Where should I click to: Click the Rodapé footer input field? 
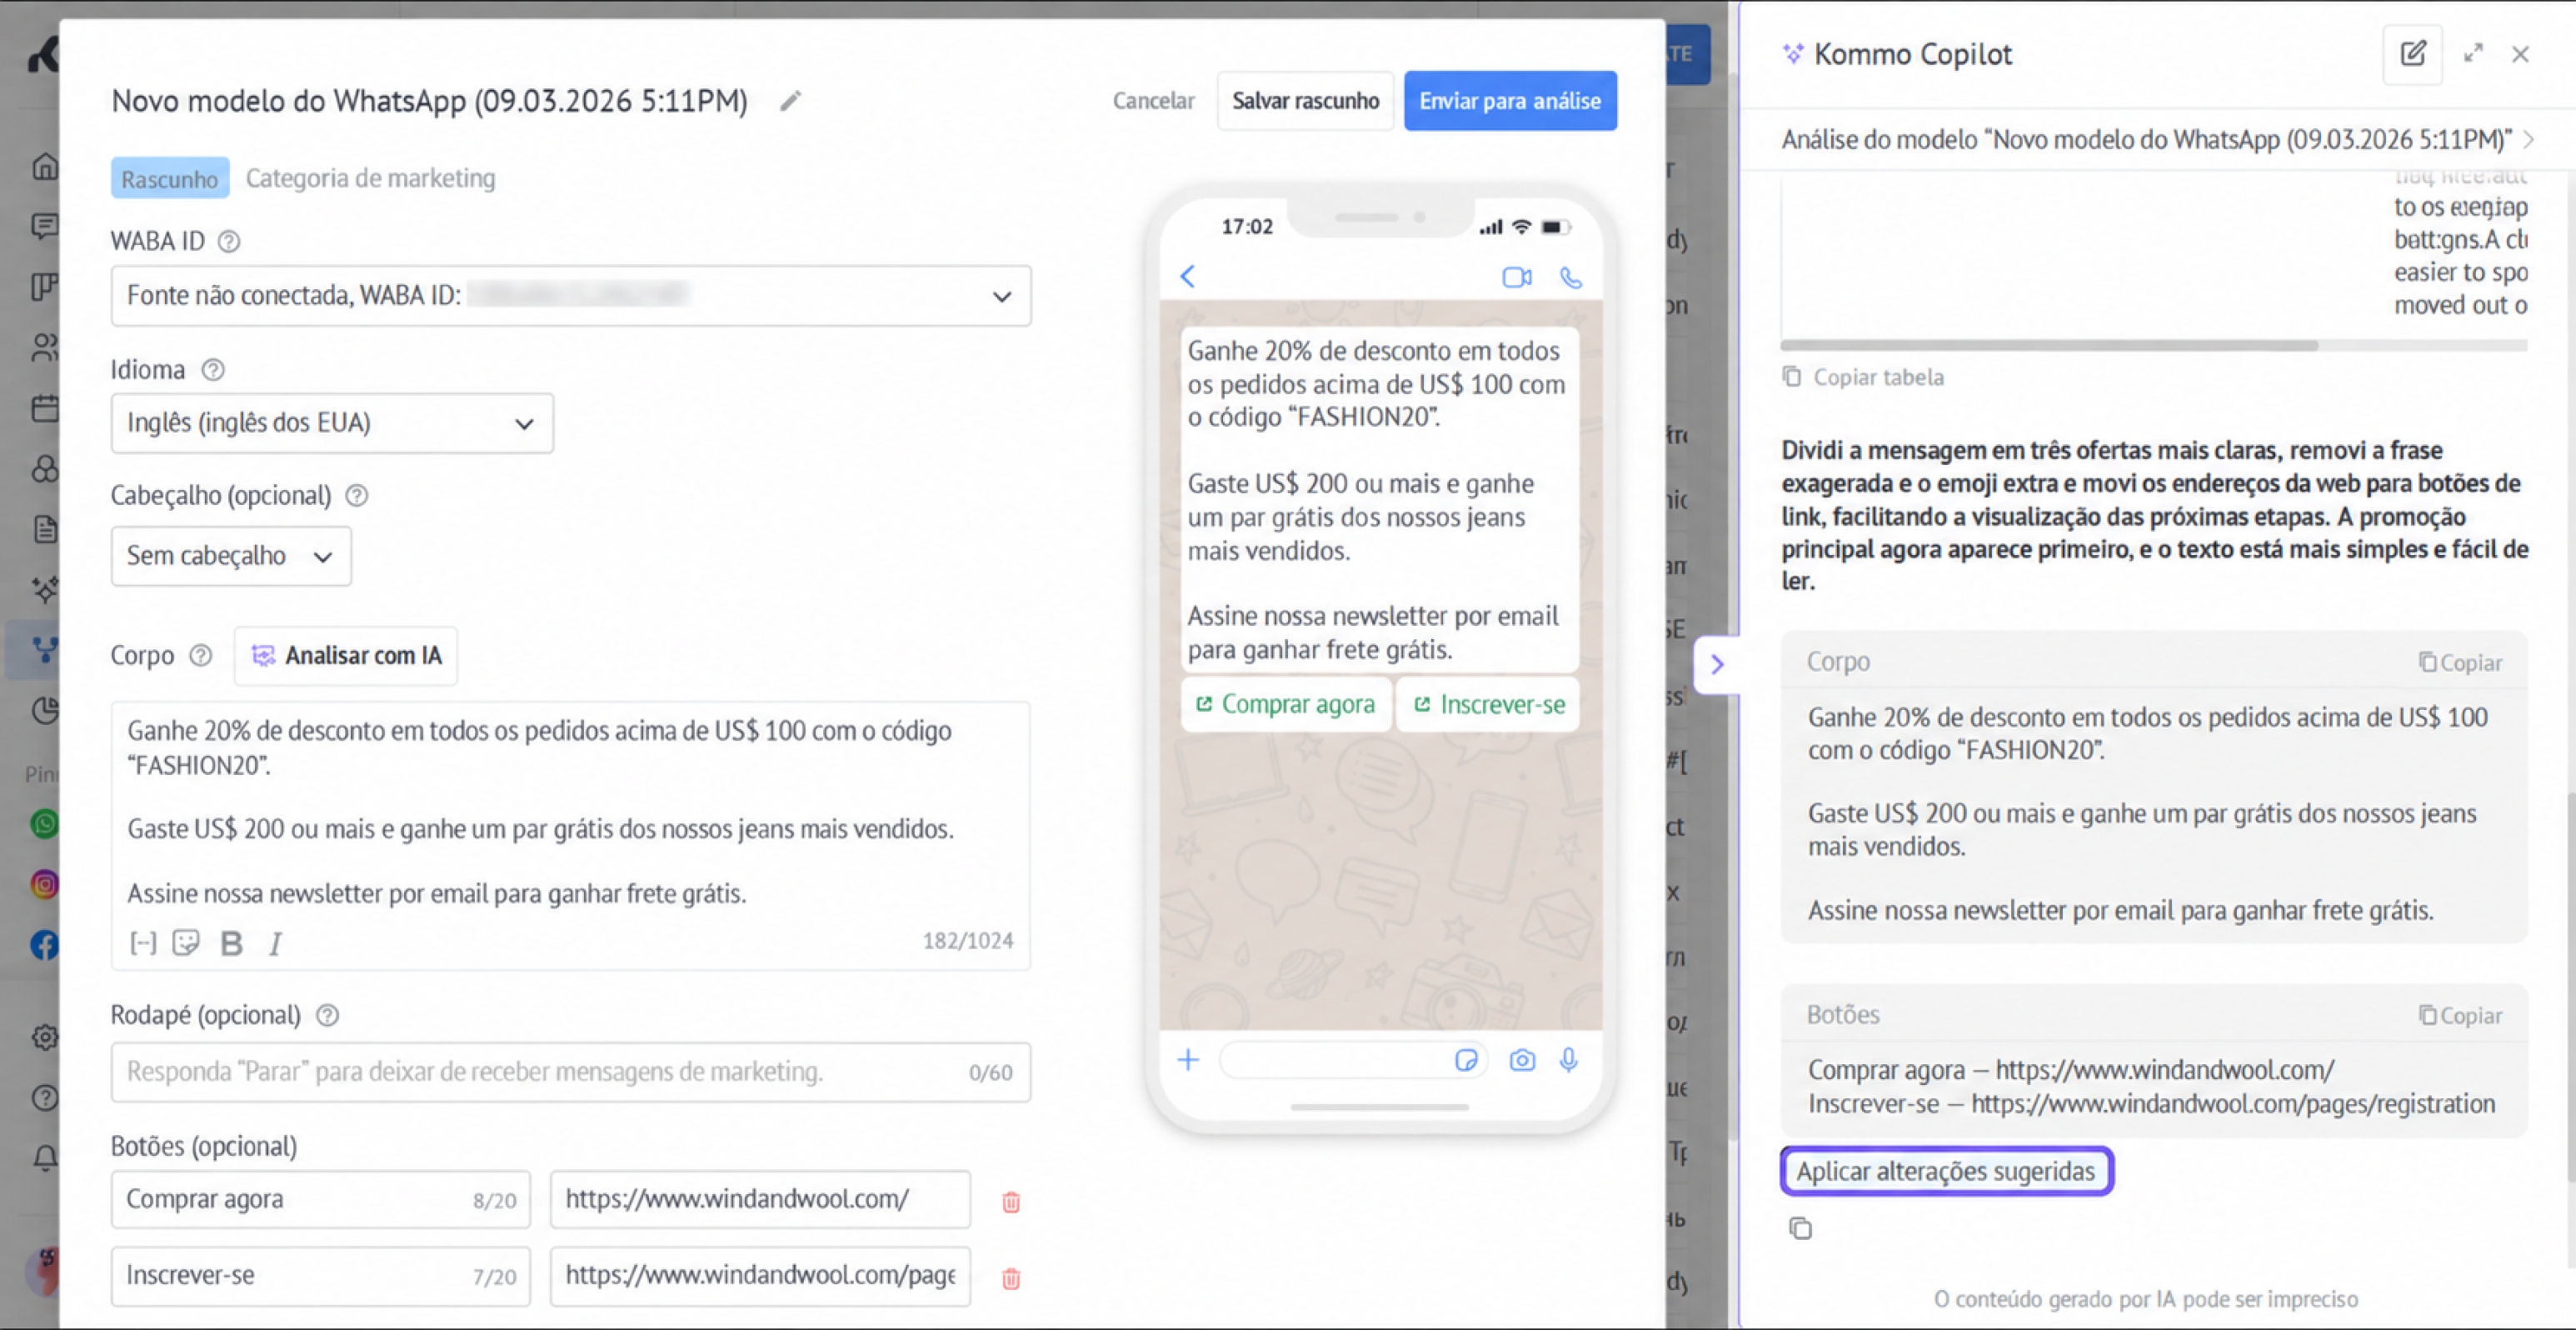[571, 1072]
